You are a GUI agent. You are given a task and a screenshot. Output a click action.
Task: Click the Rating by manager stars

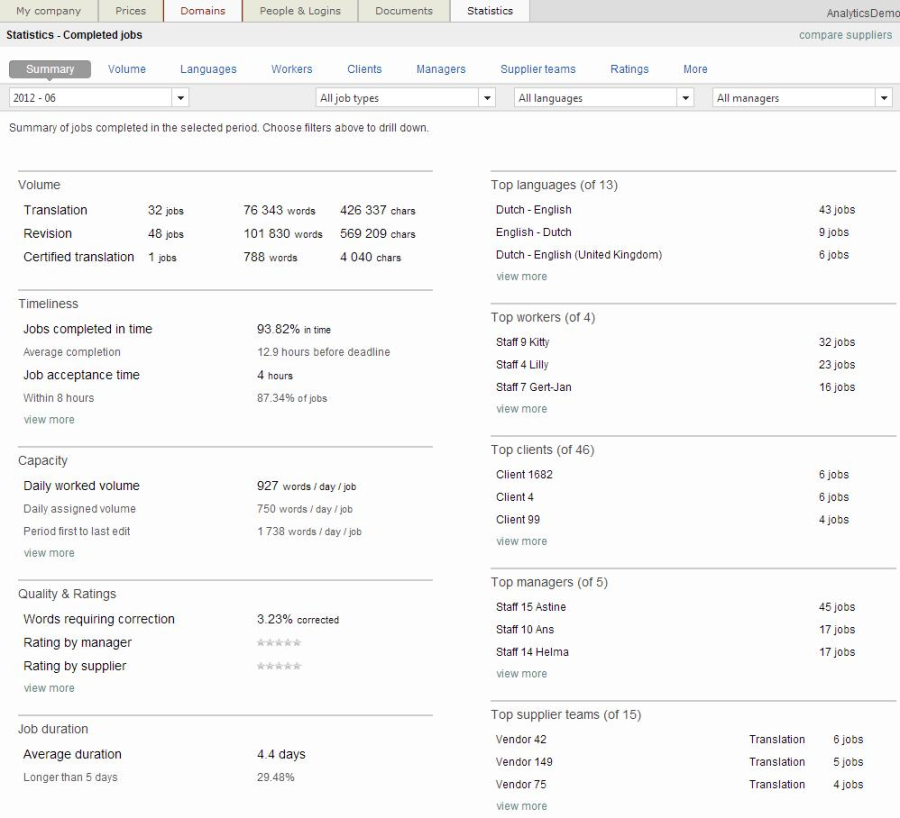tap(279, 643)
